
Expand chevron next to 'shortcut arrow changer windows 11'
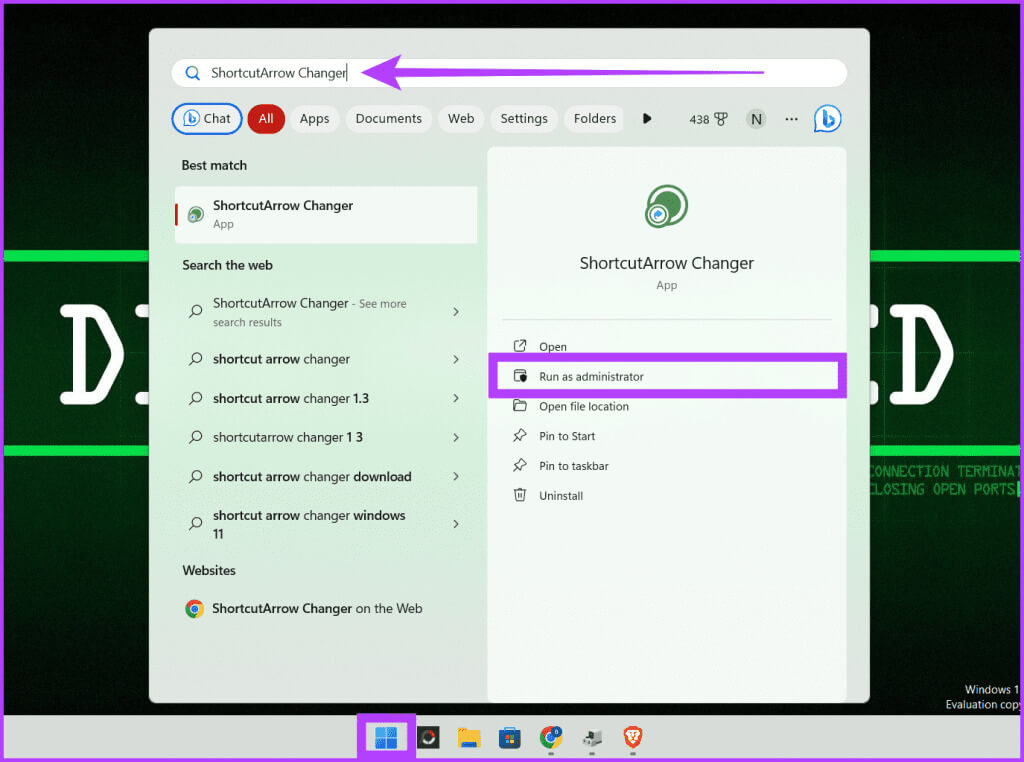click(456, 524)
